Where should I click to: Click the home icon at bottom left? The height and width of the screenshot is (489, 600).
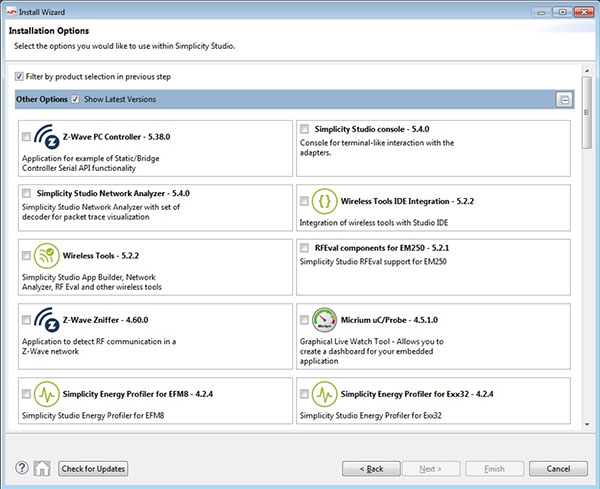click(x=42, y=468)
